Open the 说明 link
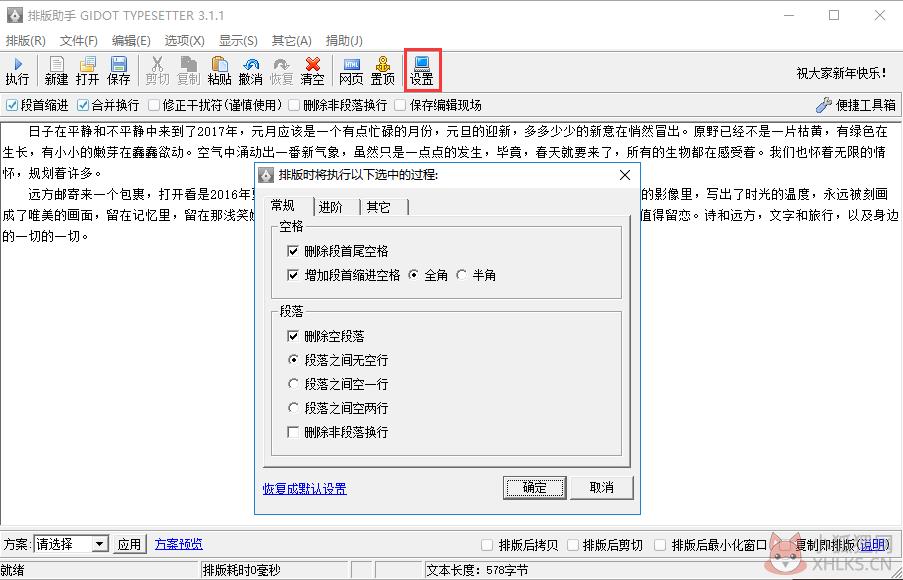 click(x=871, y=544)
